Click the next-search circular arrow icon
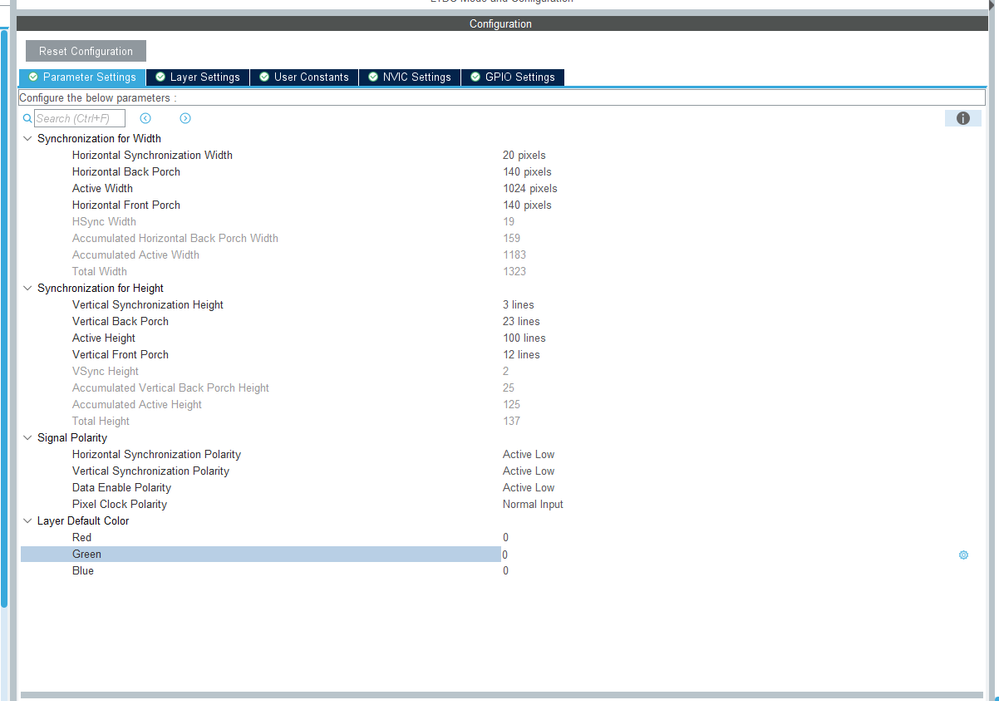Image resolution: width=999 pixels, height=701 pixels. 185,118
